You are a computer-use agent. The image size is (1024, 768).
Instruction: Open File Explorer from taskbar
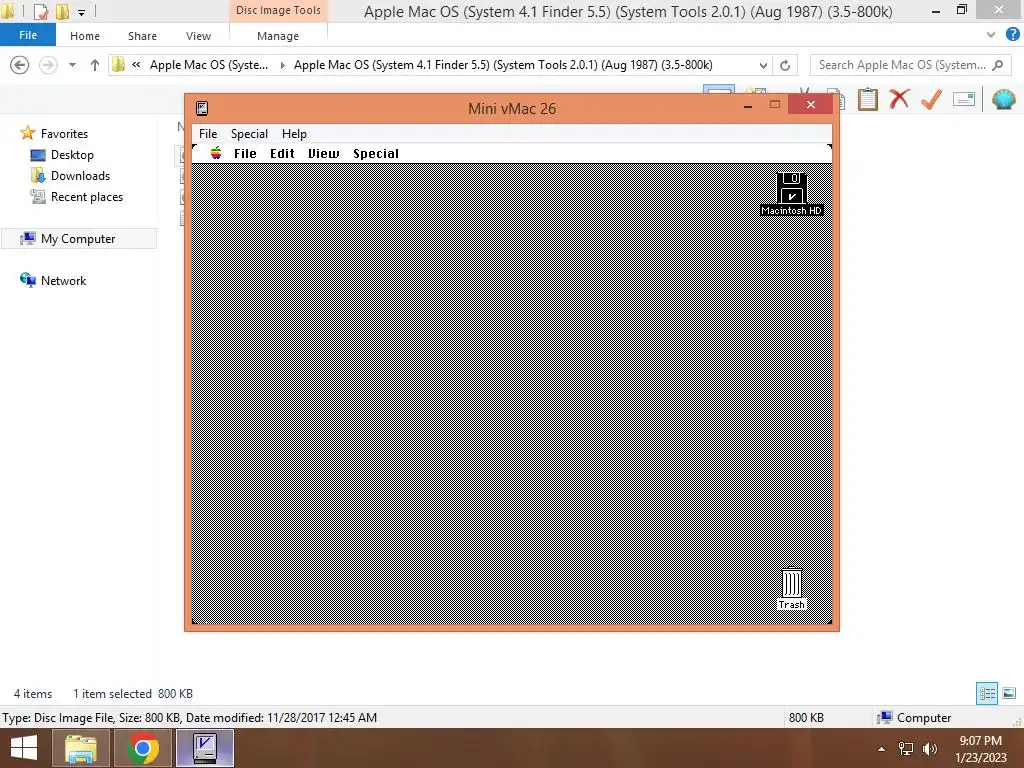point(80,748)
